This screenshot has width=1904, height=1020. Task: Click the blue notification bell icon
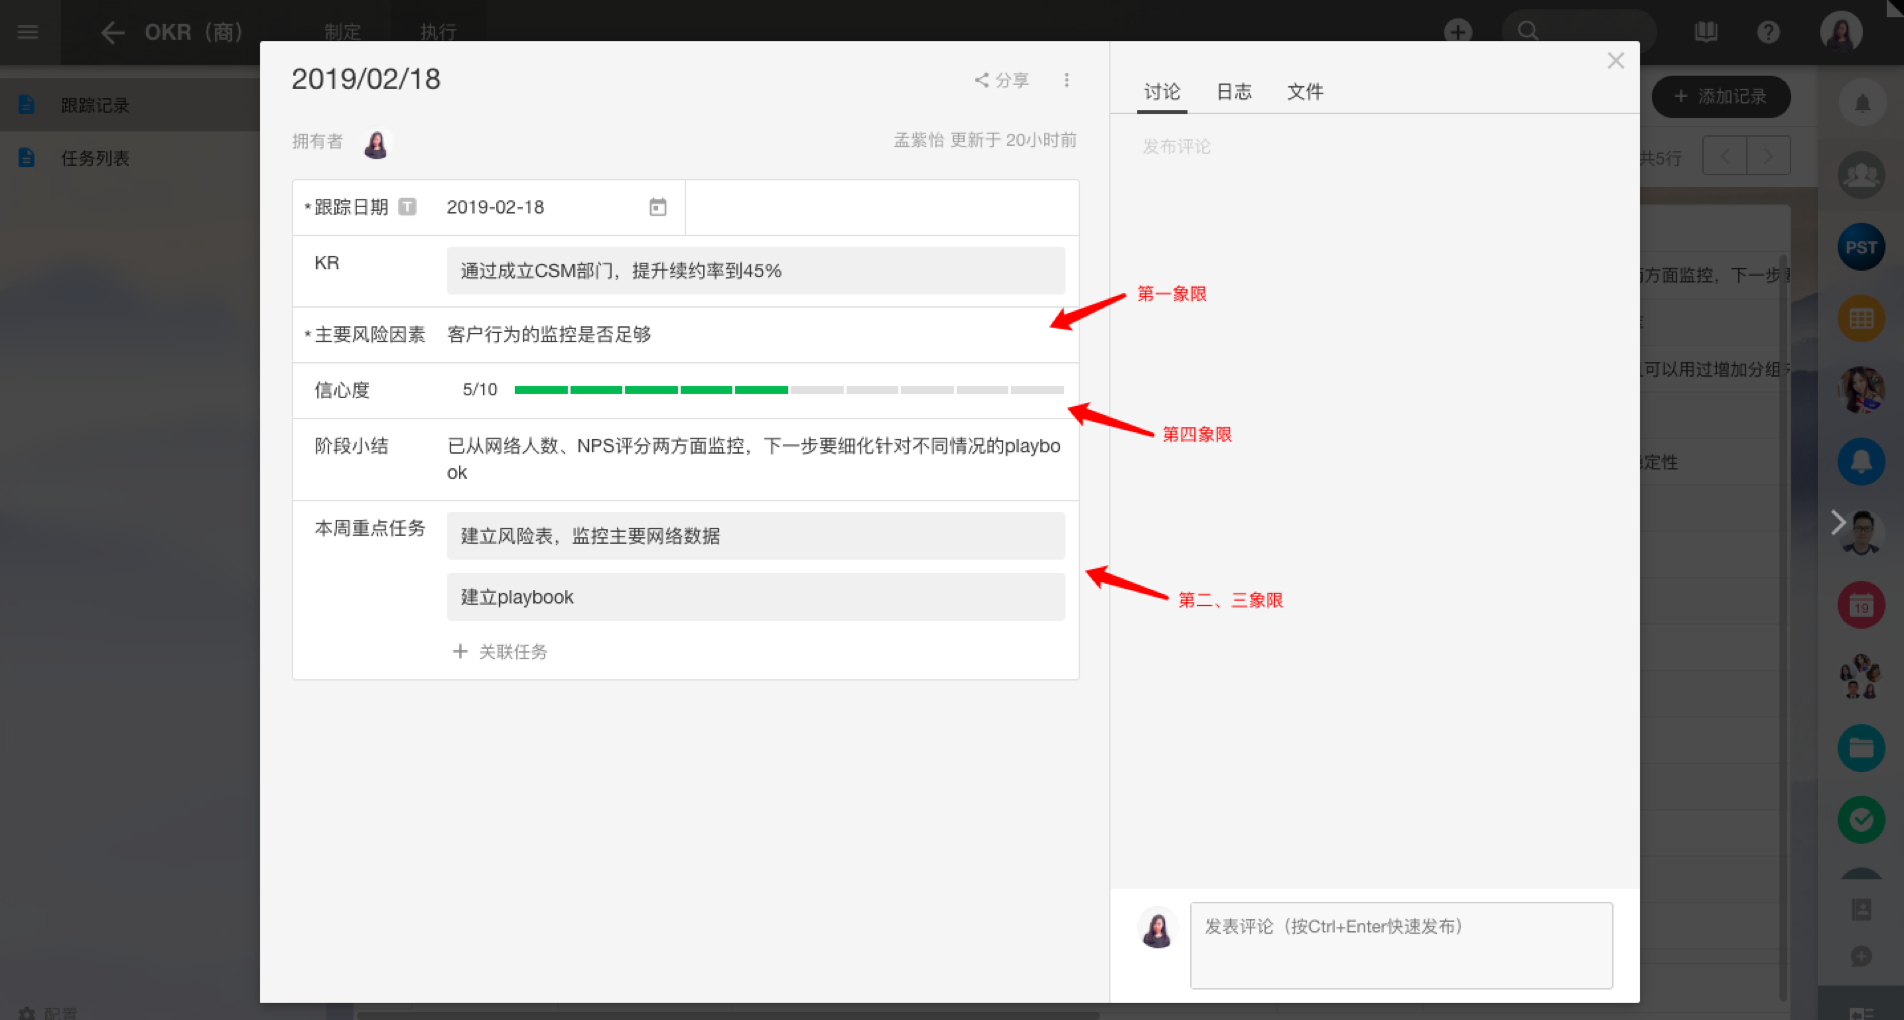(1860, 461)
